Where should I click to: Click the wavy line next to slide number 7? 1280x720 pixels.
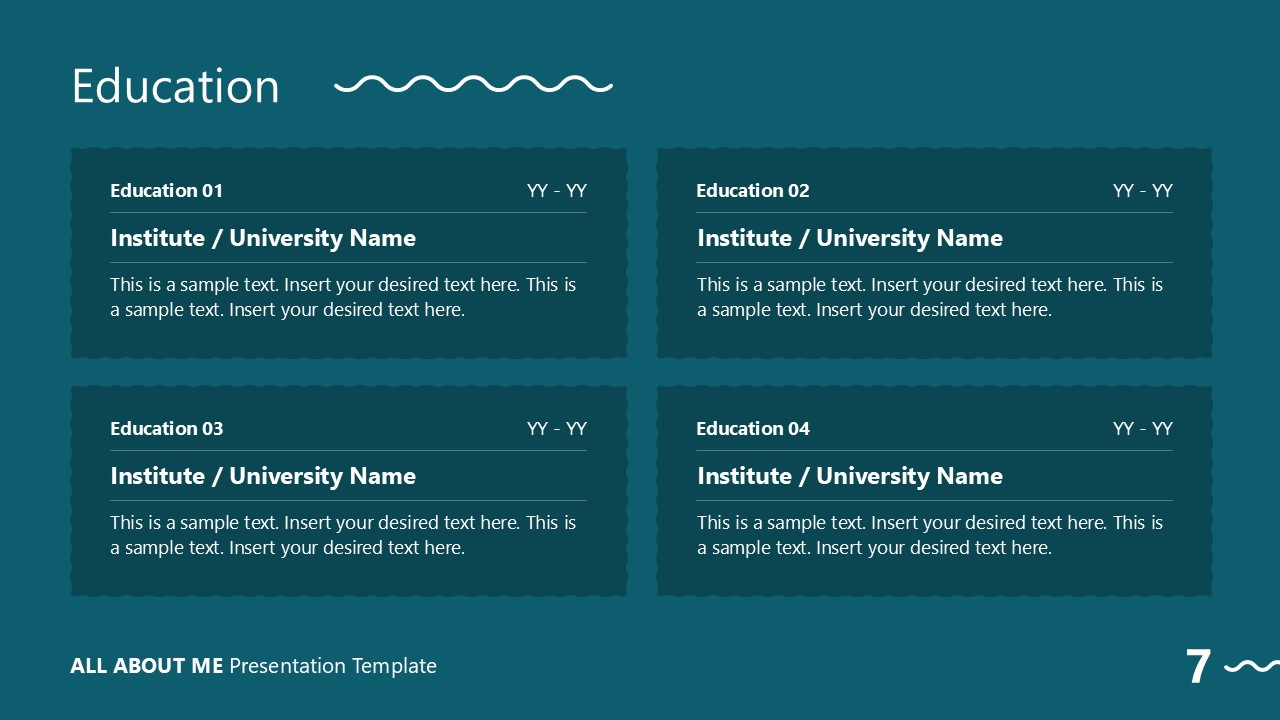point(1252,666)
